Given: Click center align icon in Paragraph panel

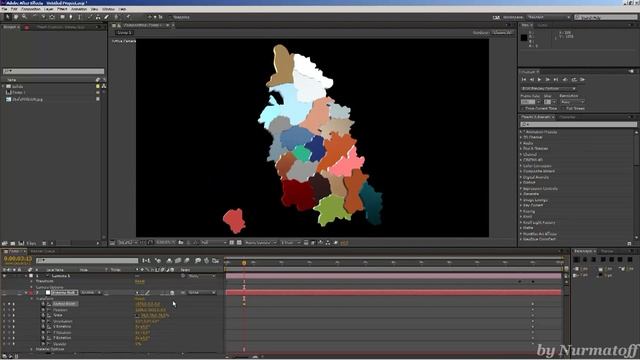Looking at the screenshot, I should click(585, 260).
